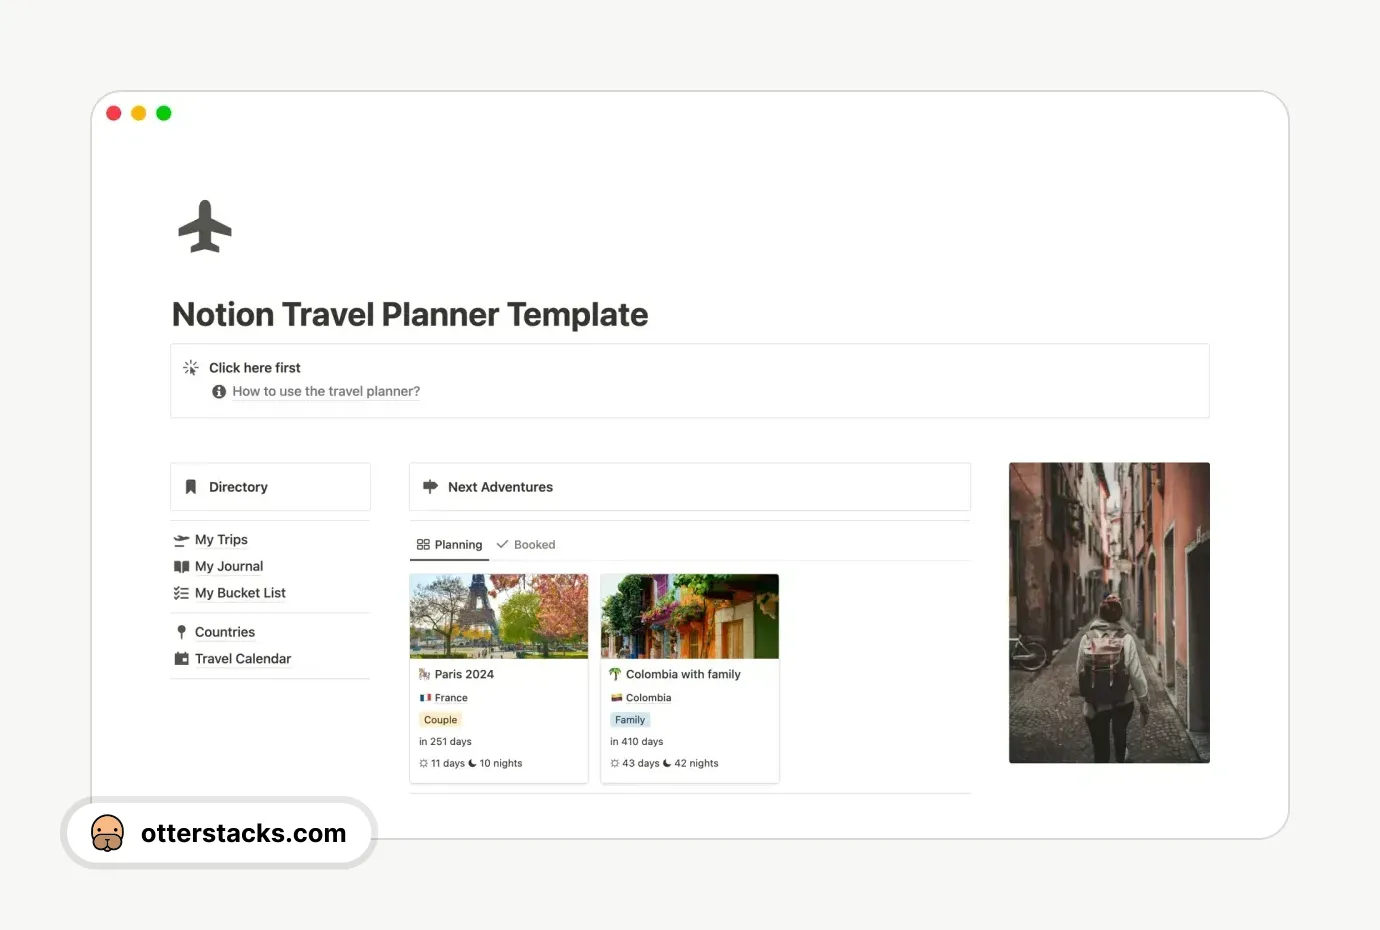The height and width of the screenshot is (930, 1380).
Task: Click the airplane page icon
Action: 205,226
